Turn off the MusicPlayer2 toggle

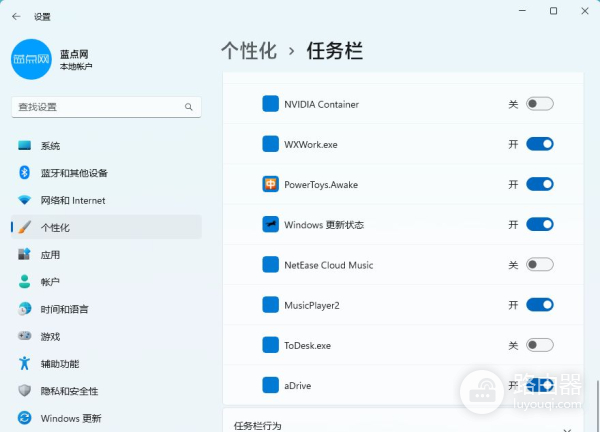[540, 305]
